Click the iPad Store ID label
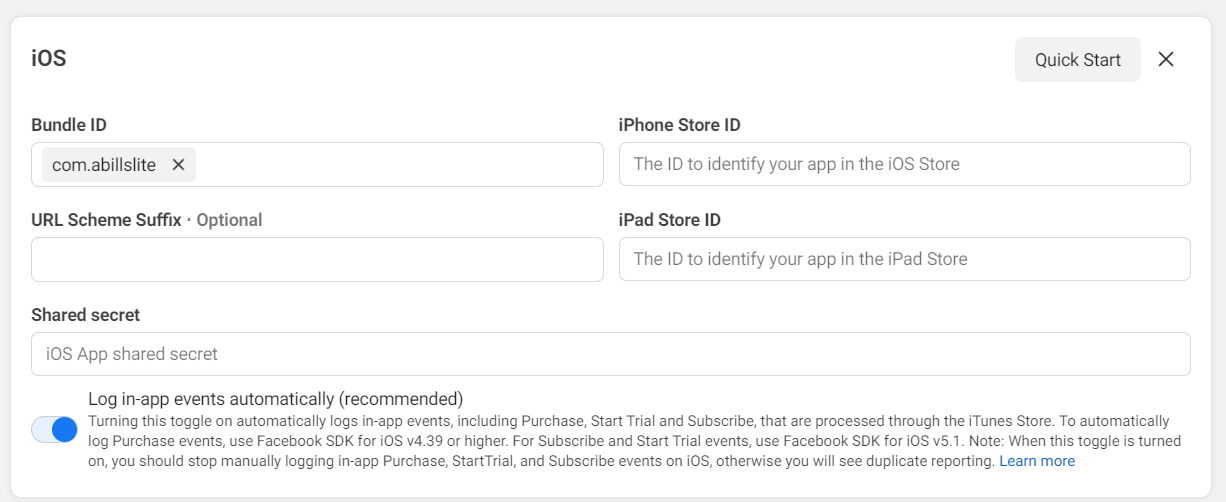Image resolution: width=1226 pixels, height=502 pixels. click(x=670, y=220)
